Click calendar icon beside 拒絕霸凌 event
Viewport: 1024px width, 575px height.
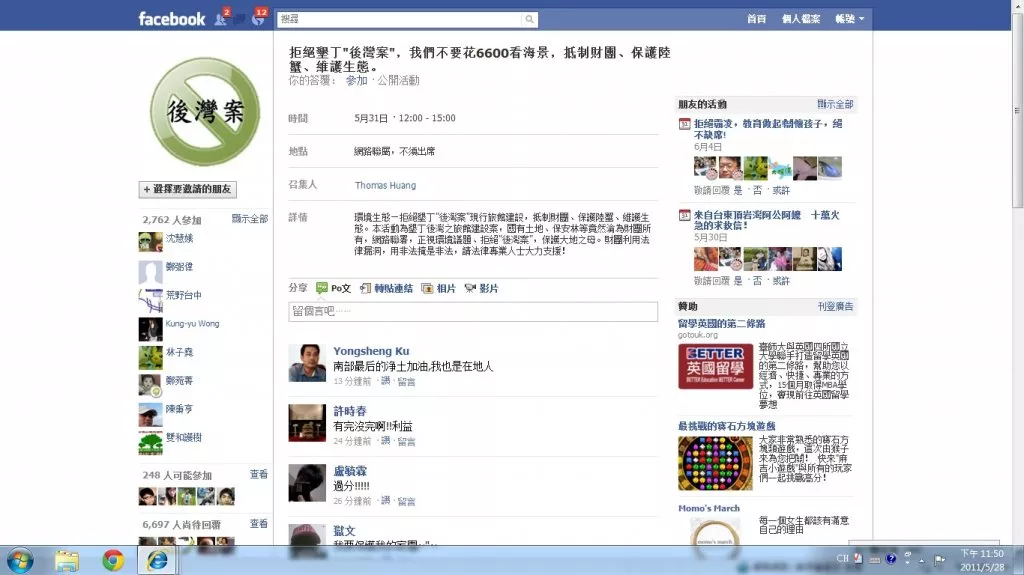[684, 124]
